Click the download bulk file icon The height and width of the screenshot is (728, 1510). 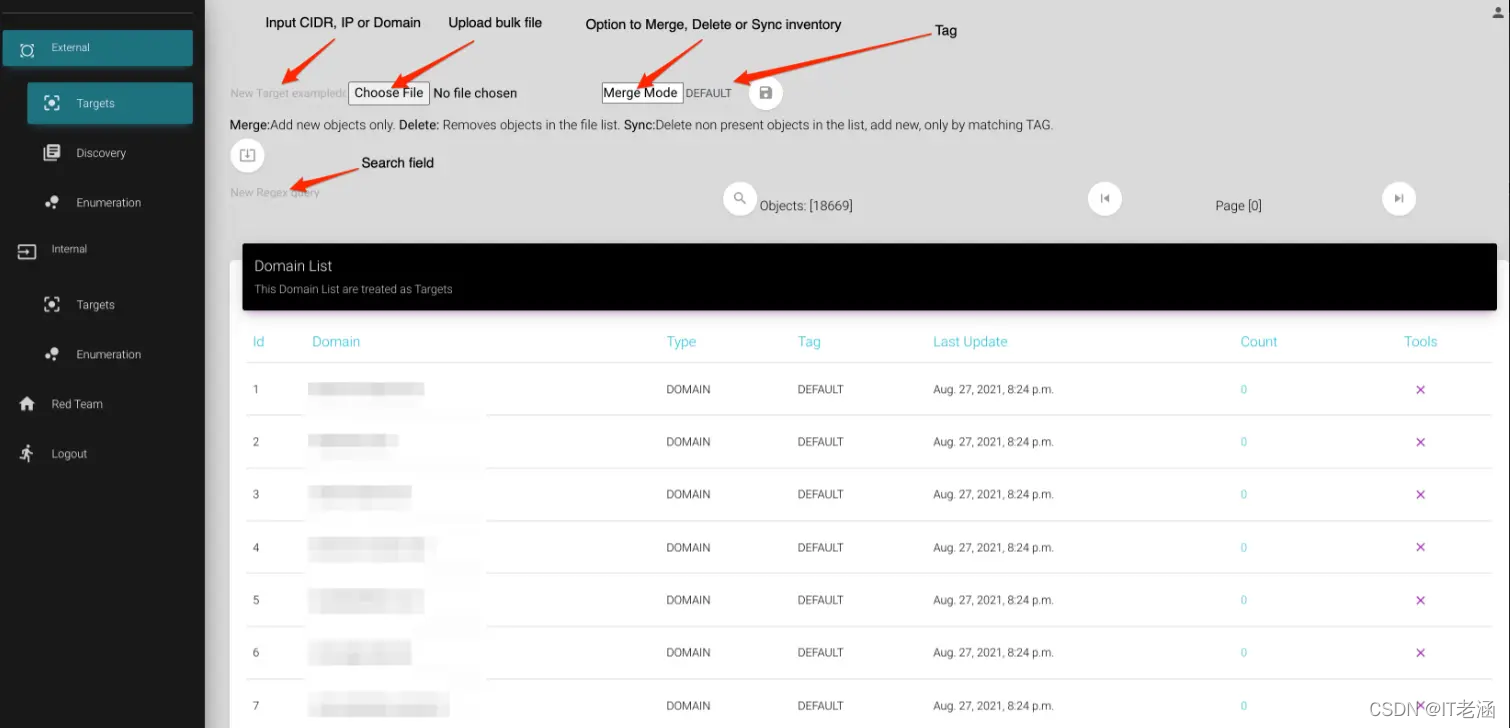coord(248,155)
